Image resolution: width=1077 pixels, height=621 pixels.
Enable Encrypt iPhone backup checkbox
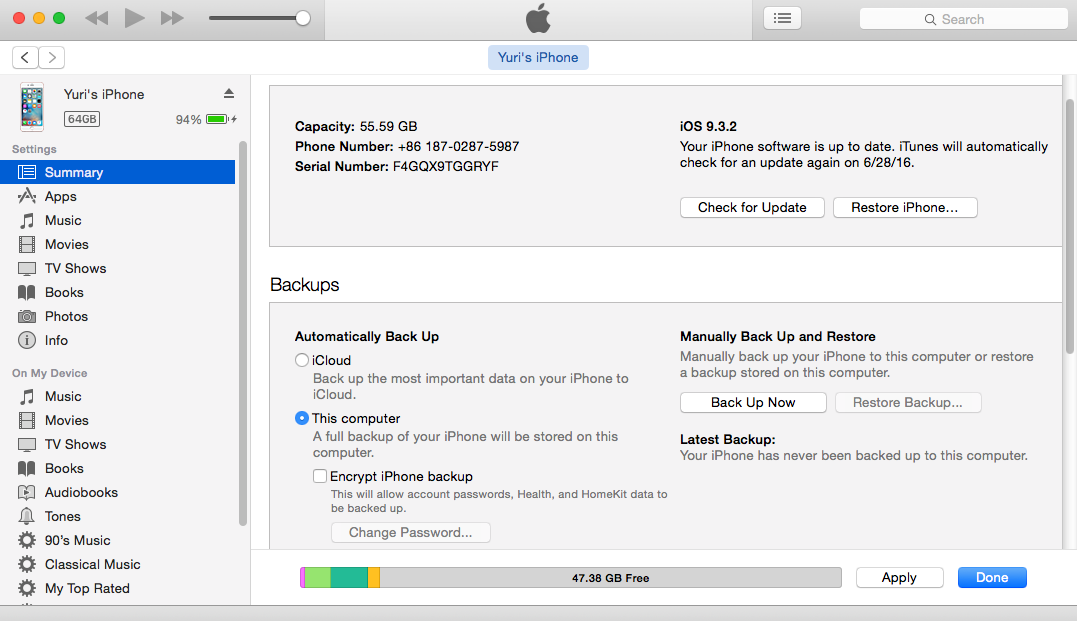pos(319,476)
